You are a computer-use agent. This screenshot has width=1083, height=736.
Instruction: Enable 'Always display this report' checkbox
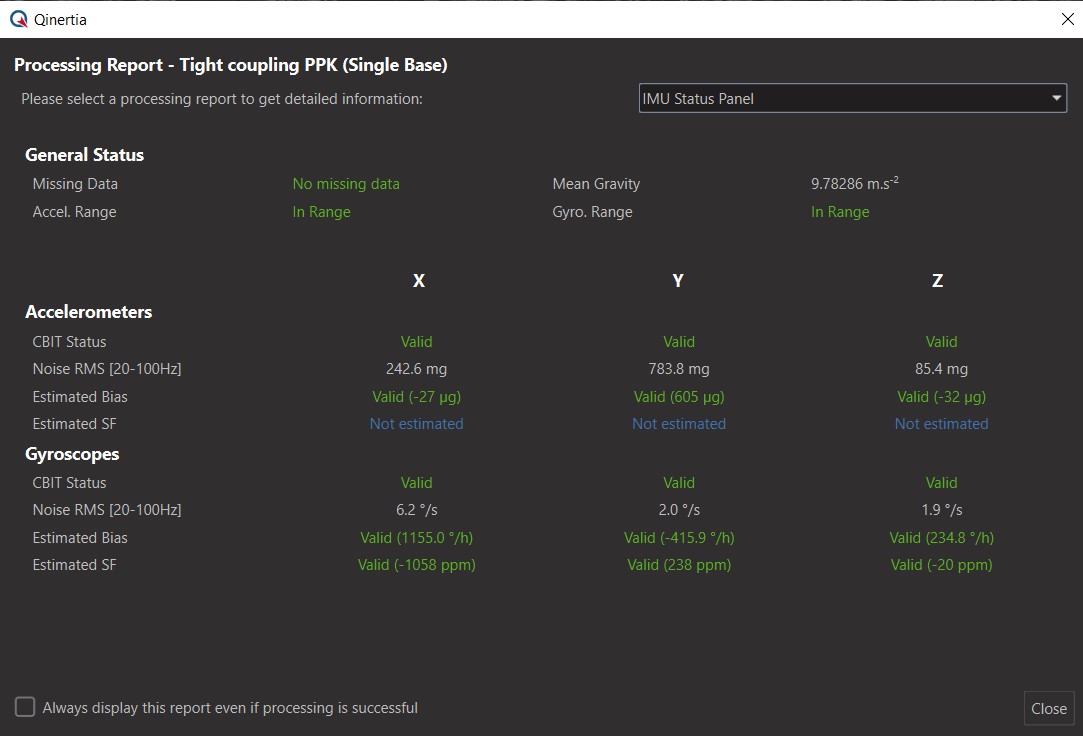(x=25, y=708)
